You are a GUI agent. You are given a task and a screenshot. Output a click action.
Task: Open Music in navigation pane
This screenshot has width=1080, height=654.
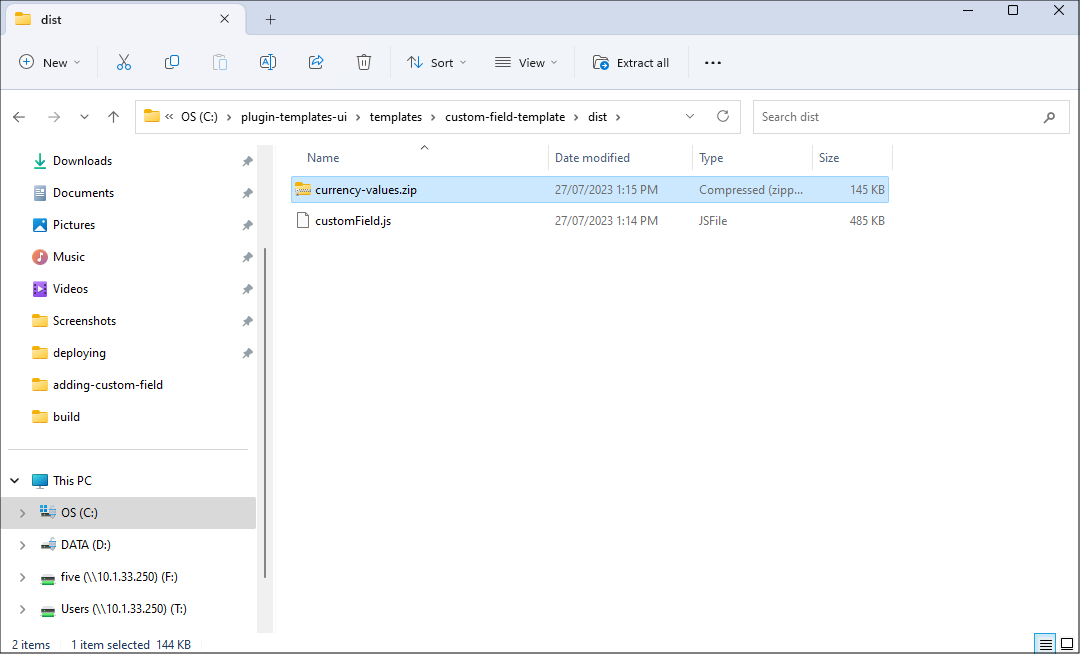[x=69, y=257]
